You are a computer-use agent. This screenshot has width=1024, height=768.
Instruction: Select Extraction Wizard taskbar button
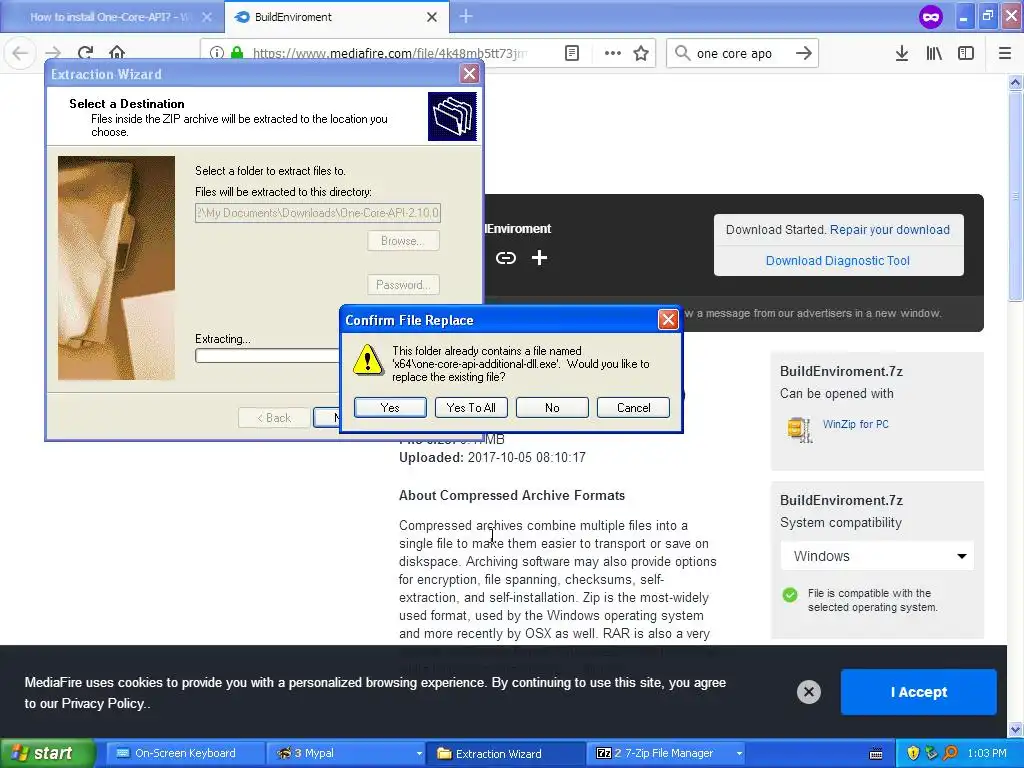click(x=506, y=753)
